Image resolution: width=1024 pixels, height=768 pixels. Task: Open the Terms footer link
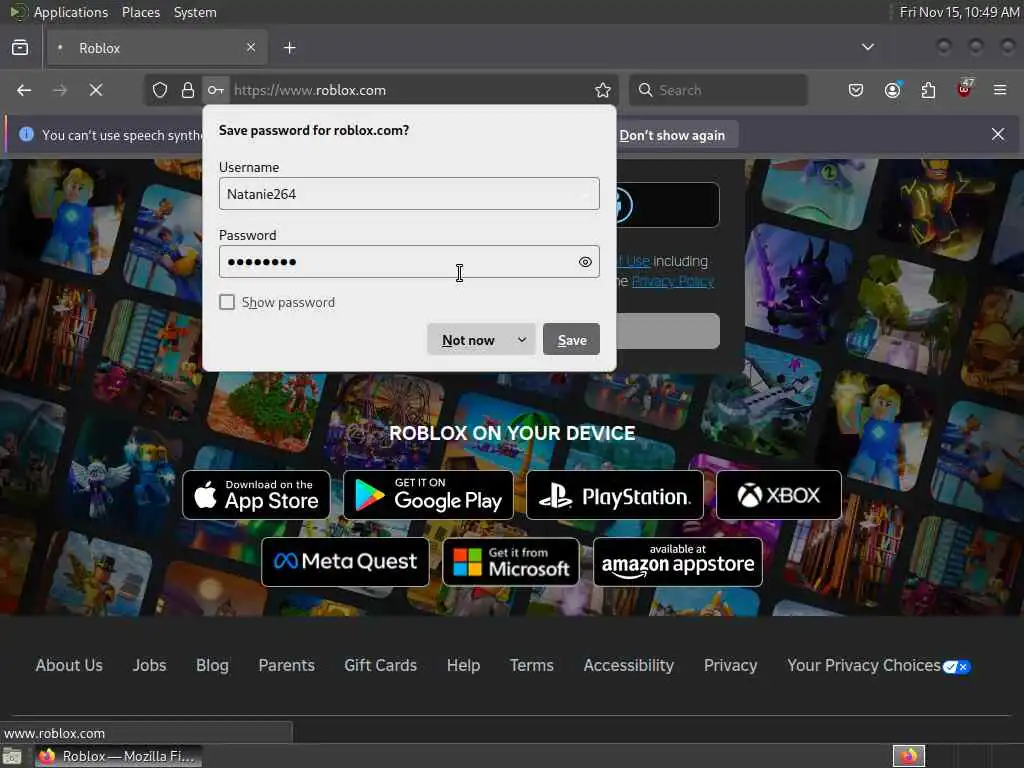[532, 665]
